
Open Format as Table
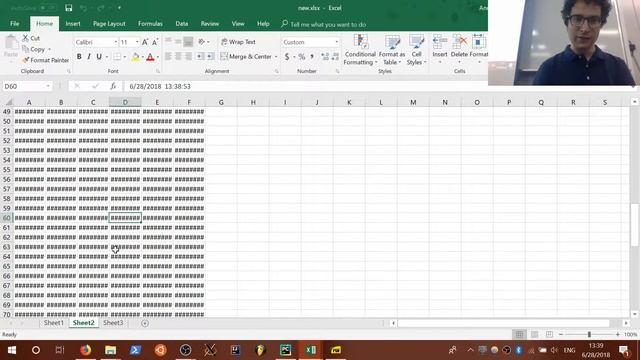click(392, 50)
